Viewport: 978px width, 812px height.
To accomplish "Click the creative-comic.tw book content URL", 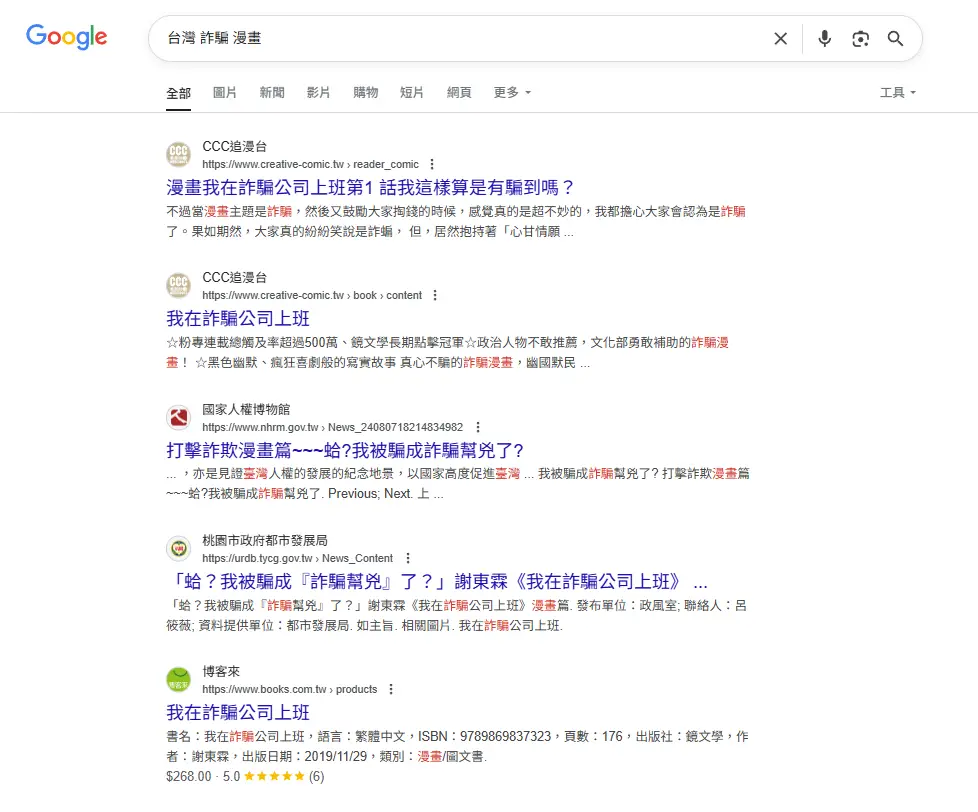I will pyautogui.click(x=312, y=295).
